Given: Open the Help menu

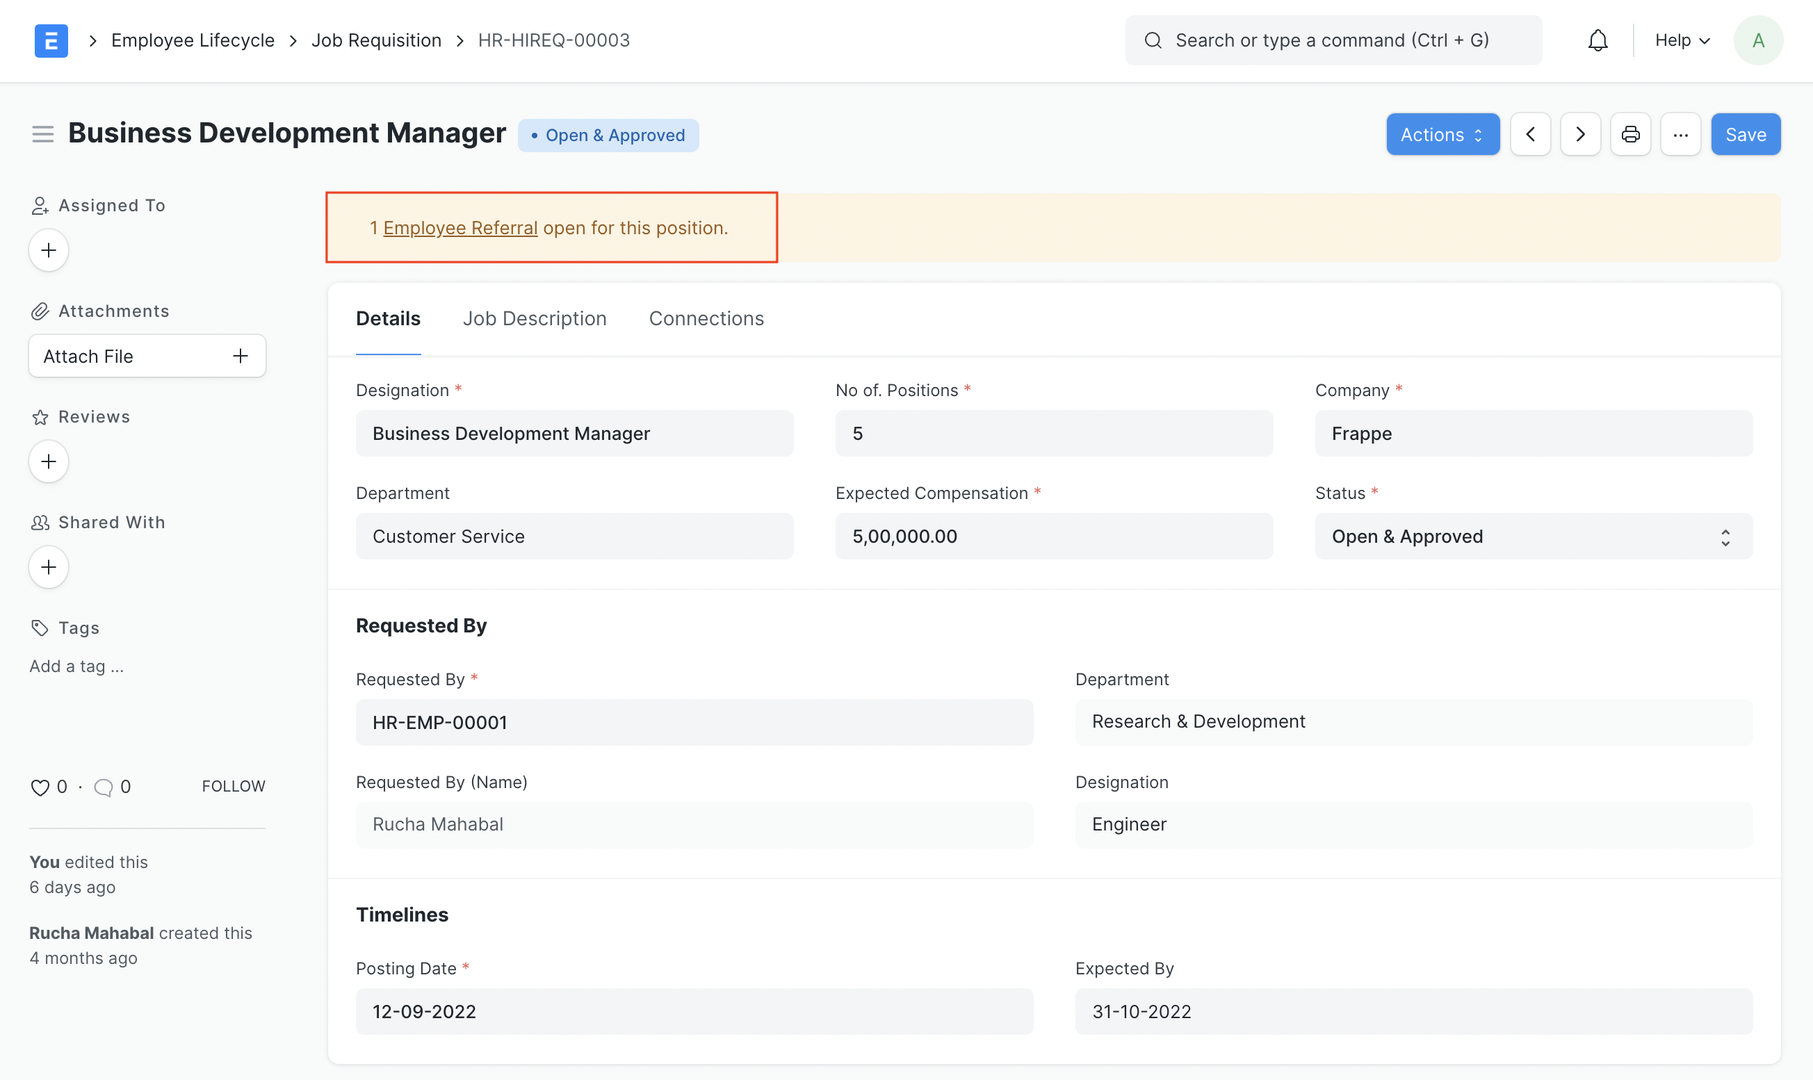Looking at the screenshot, I should tap(1681, 40).
